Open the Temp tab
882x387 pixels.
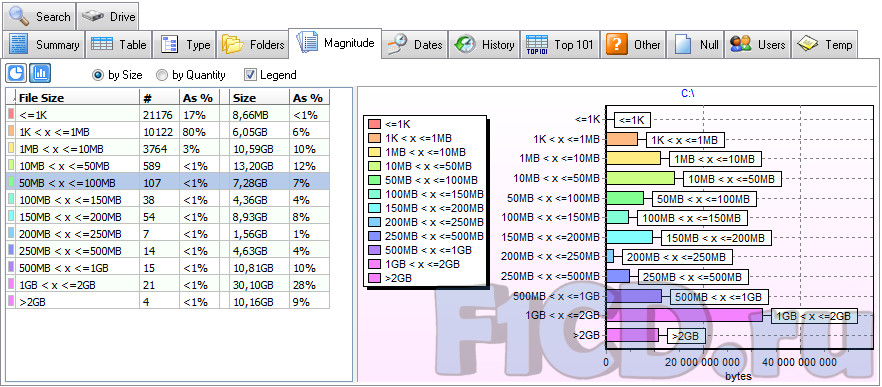(825, 44)
